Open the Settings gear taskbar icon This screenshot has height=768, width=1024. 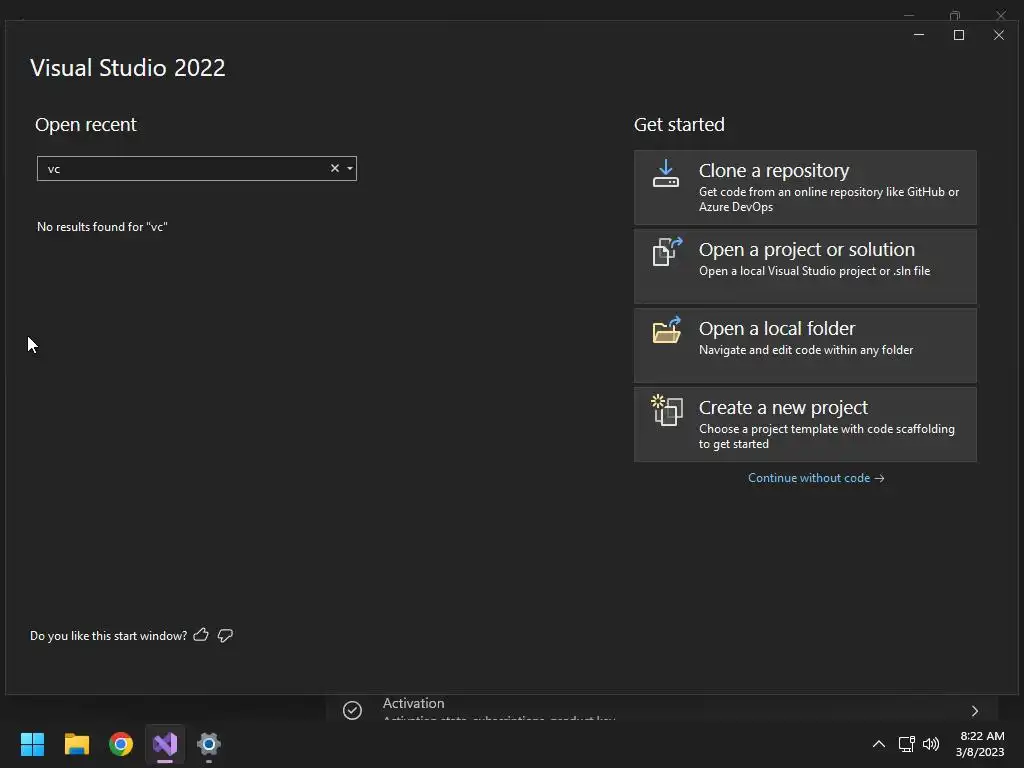(x=209, y=744)
